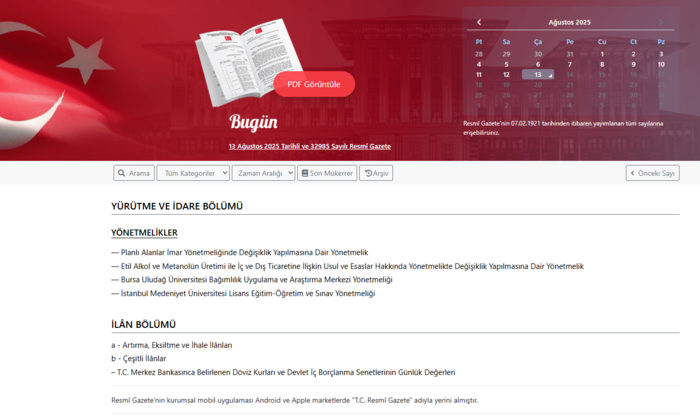Image resolution: width=700 pixels, height=417 pixels.
Task: Select August 2 in the calendar
Action: click(633, 54)
